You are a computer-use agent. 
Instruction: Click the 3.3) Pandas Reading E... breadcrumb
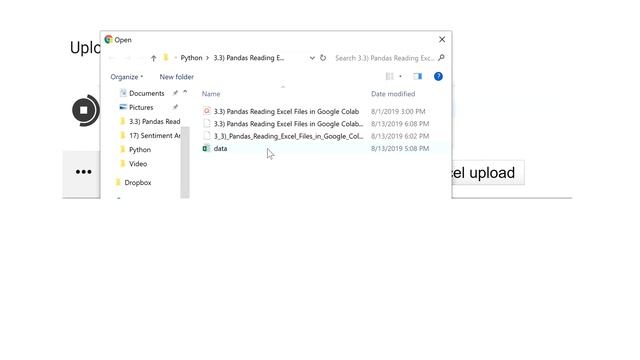click(249, 58)
